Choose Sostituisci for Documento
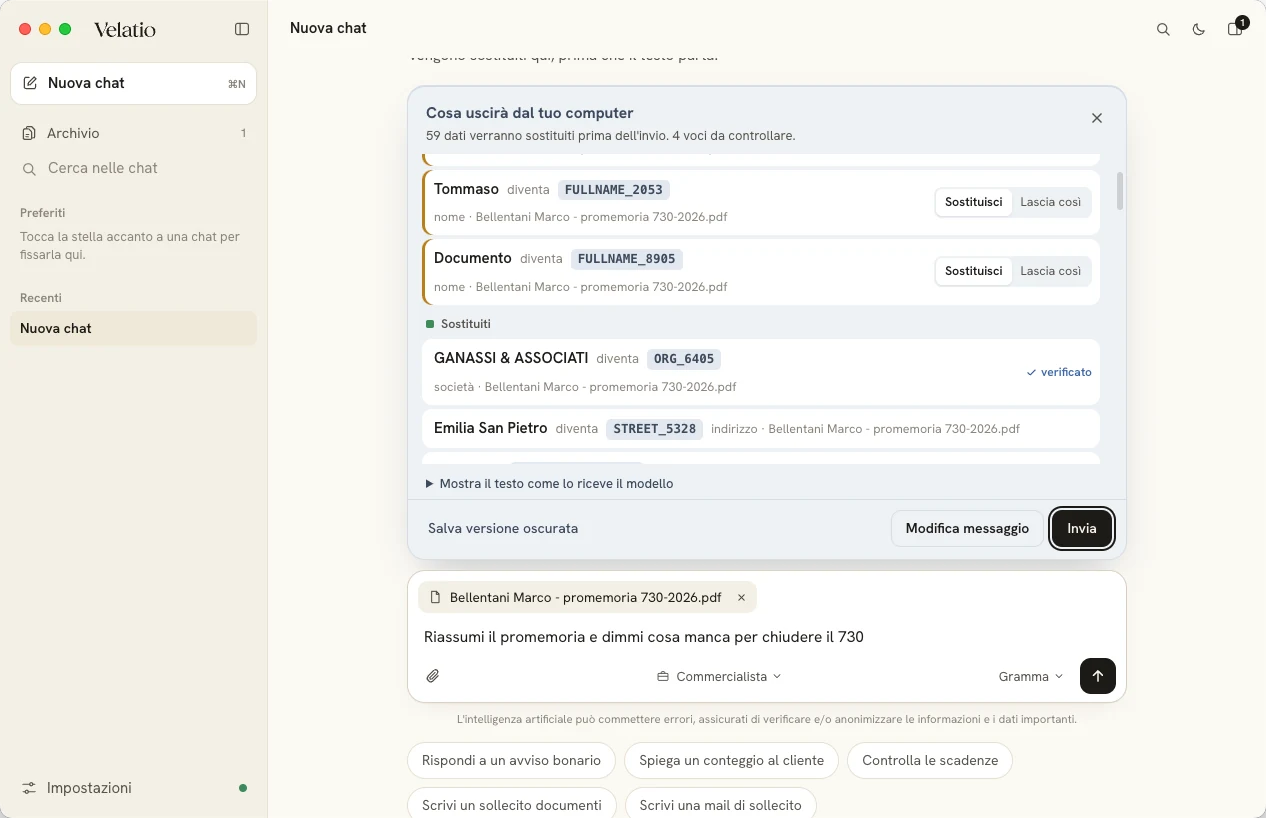Screen dimensions: 1266x818 tap(973, 271)
